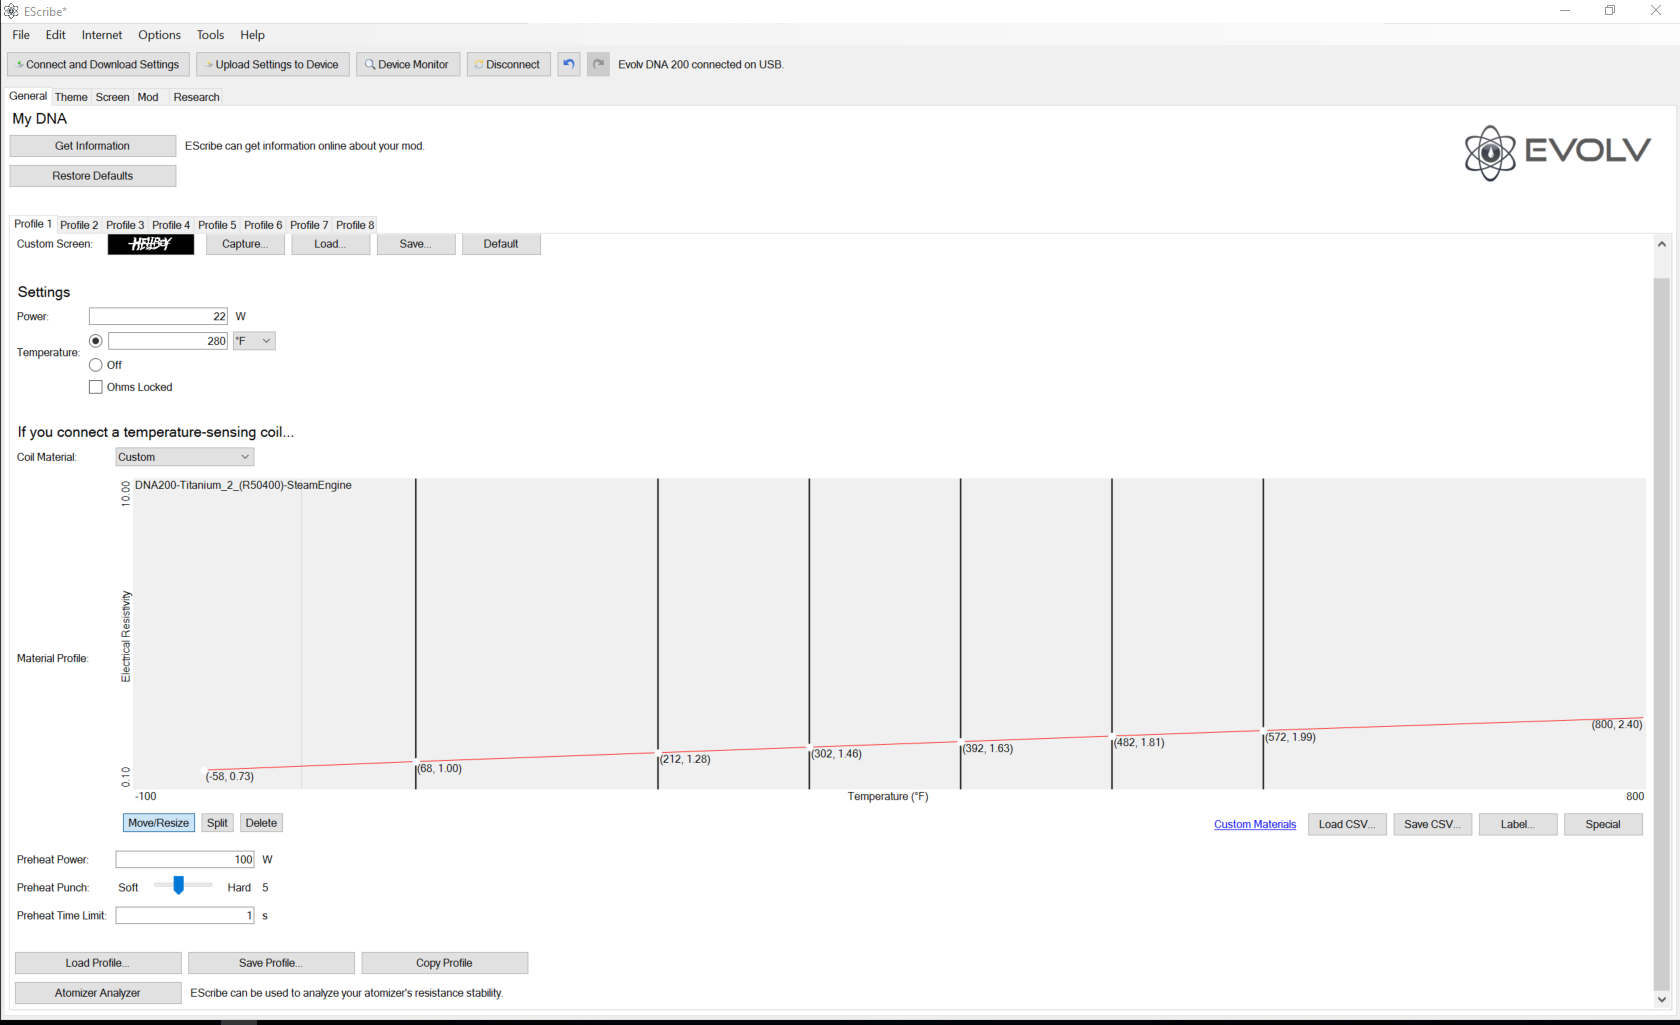Open the Custom Materials link
Viewport: 1680px width, 1025px height.
tap(1254, 824)
